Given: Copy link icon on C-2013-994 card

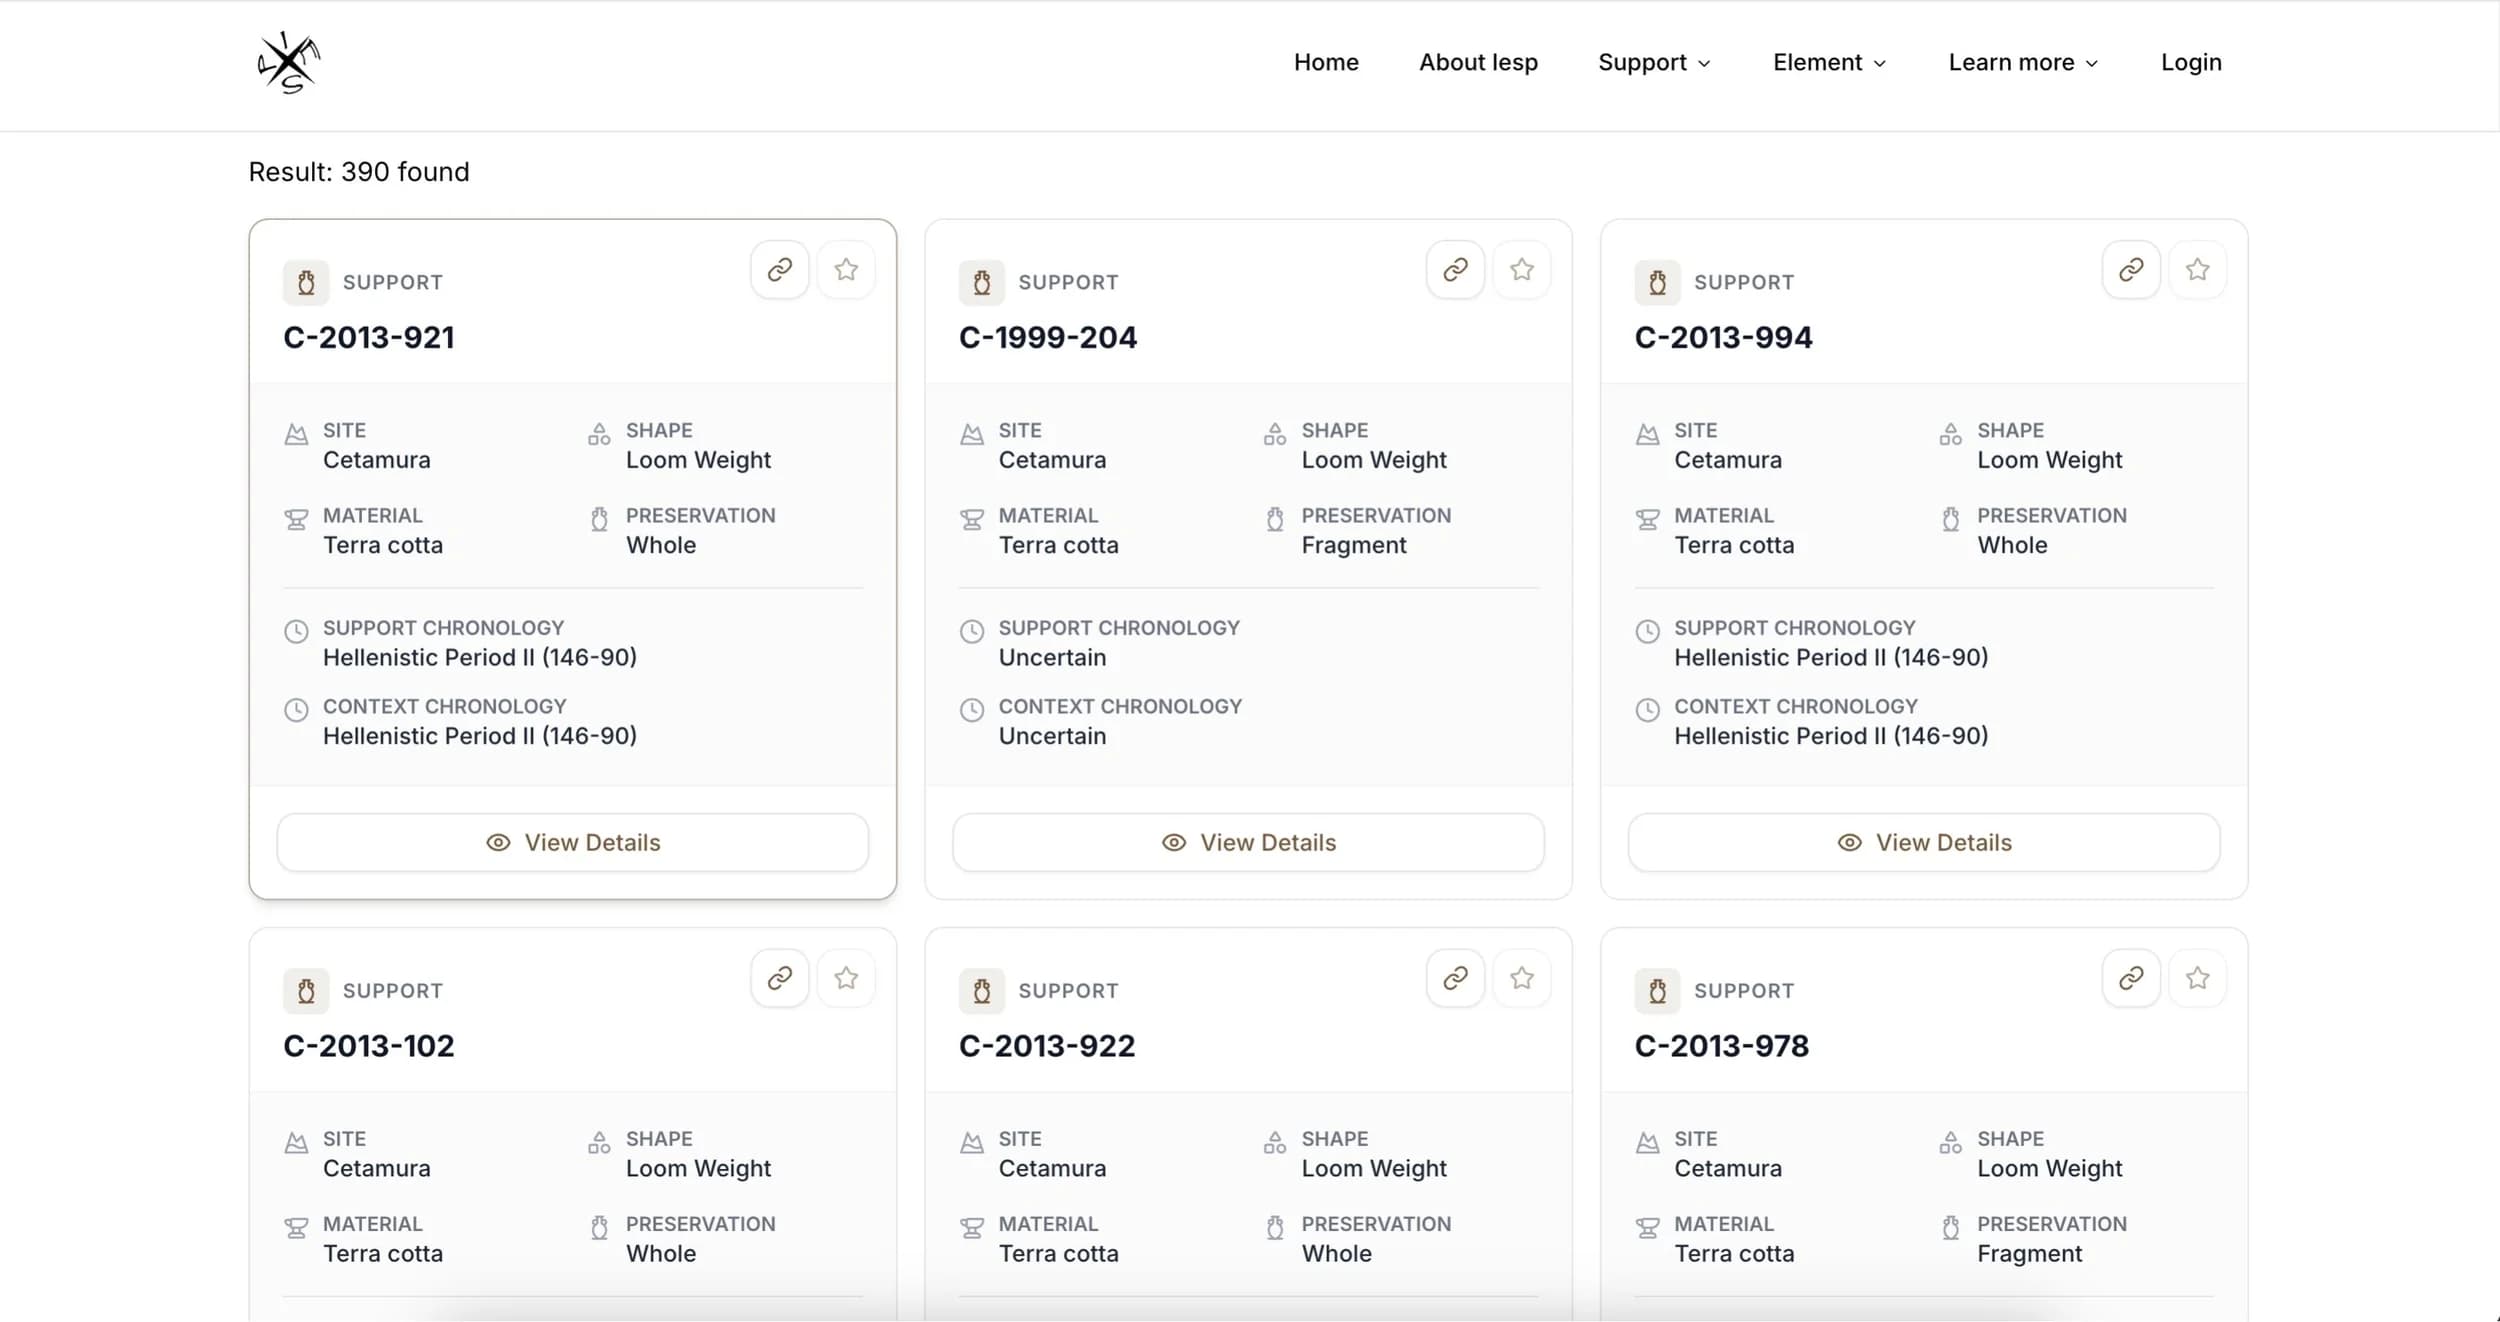Looking at the screenshot, I should (2131, 269).
